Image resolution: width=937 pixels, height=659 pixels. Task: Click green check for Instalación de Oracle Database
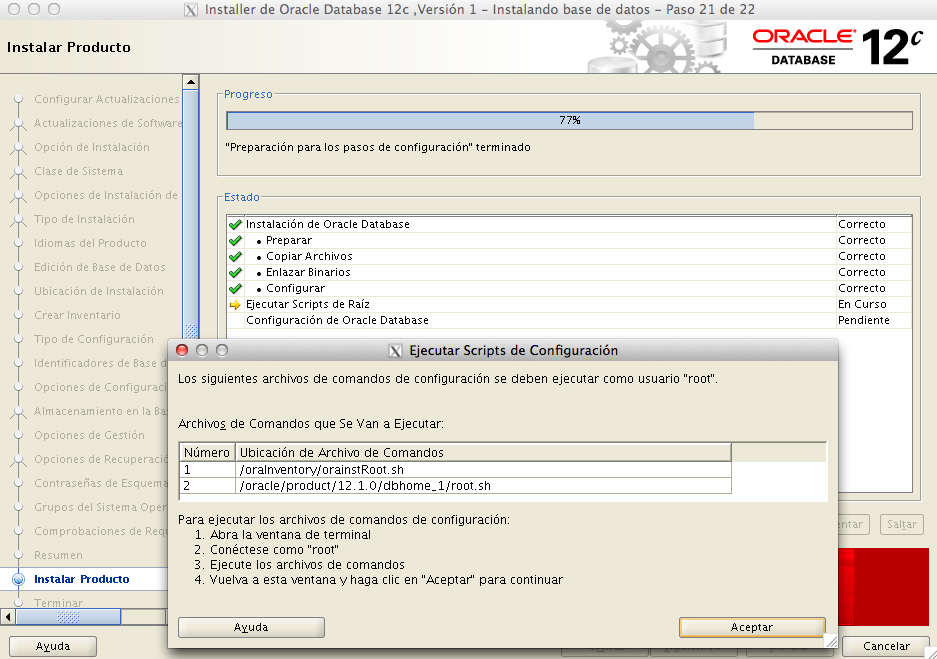pyautogui.click(x=235, y=224)
